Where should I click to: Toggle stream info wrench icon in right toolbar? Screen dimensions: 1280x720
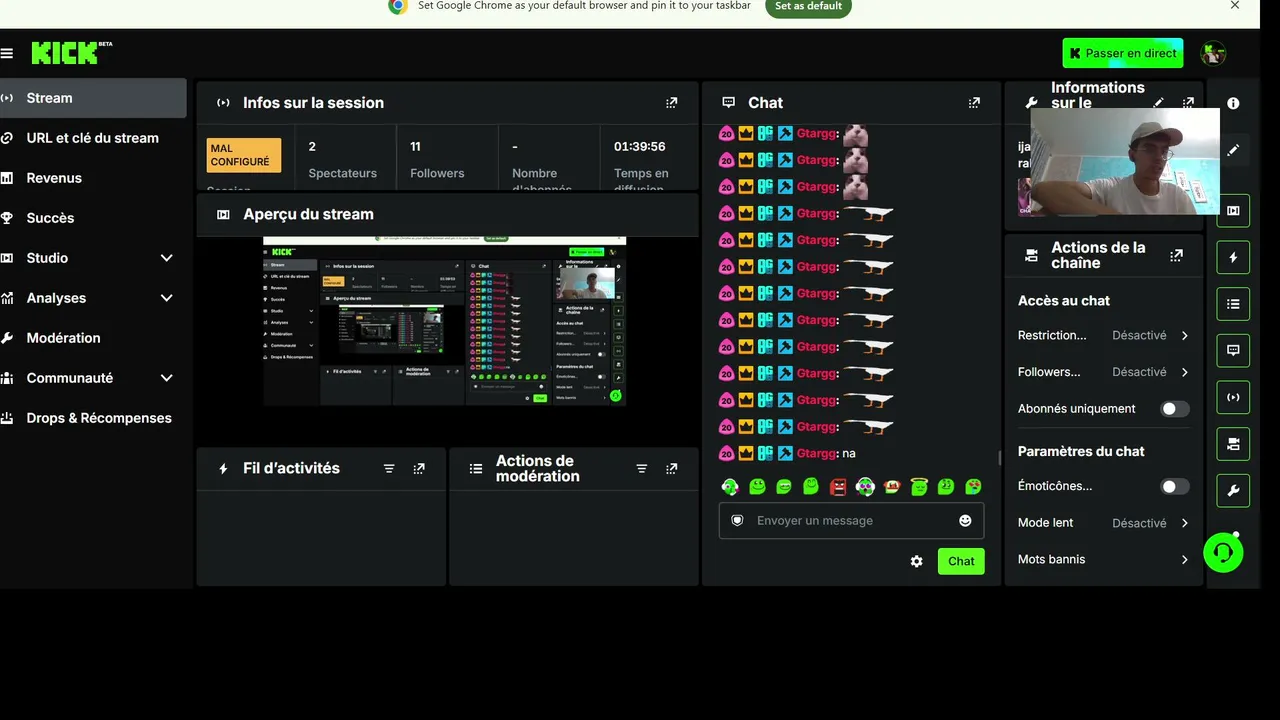tap(1233, 491)
